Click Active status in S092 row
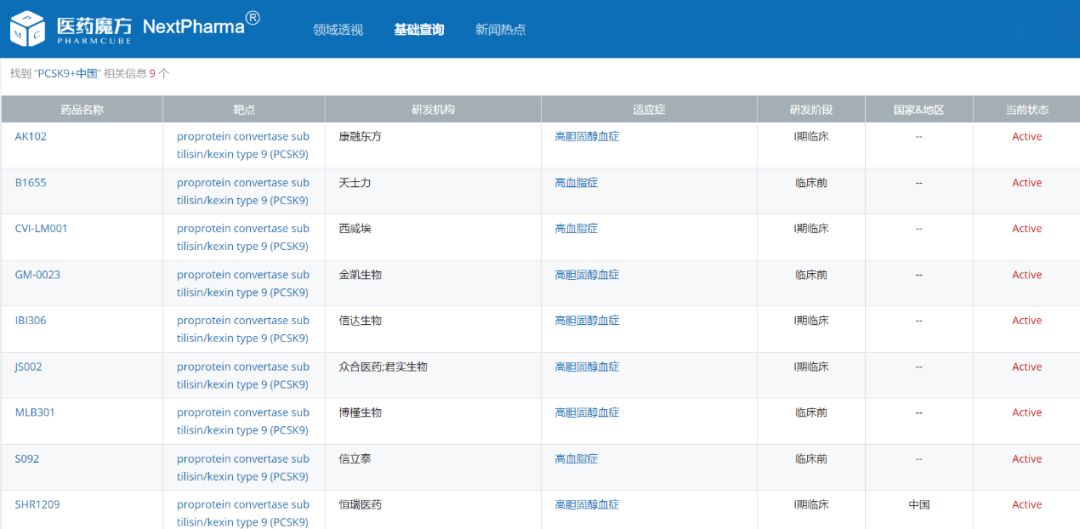 (x=1026, y=458)
